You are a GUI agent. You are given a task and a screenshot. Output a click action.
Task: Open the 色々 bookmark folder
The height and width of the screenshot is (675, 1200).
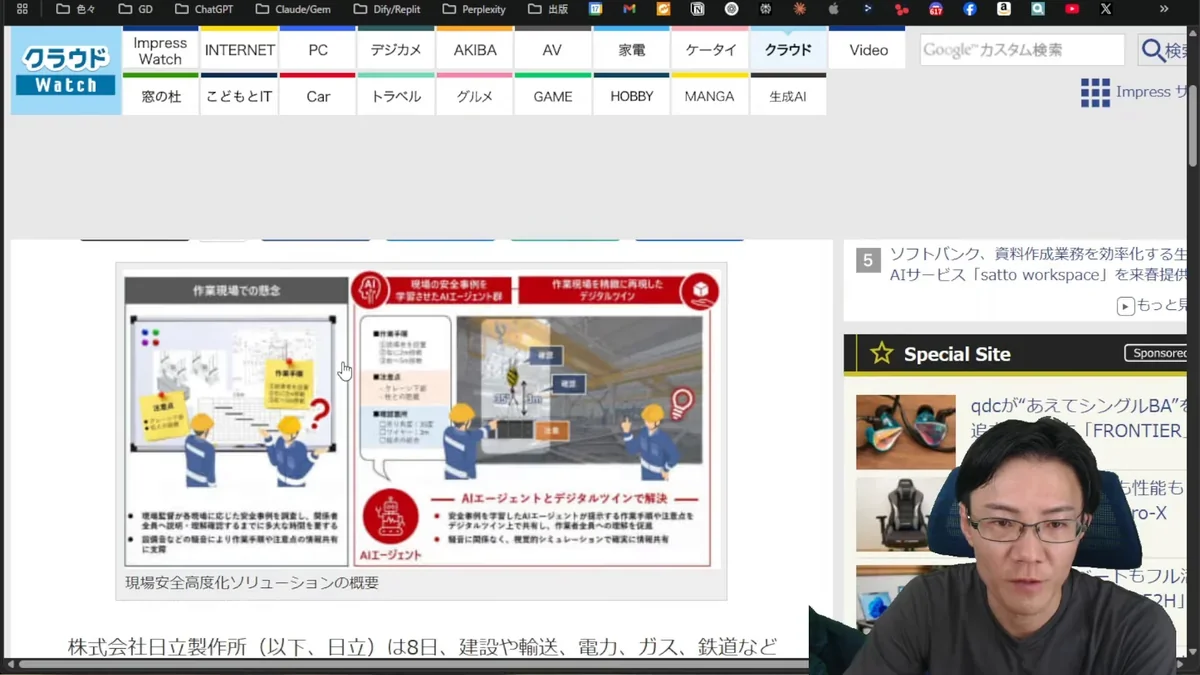point(76,9)
